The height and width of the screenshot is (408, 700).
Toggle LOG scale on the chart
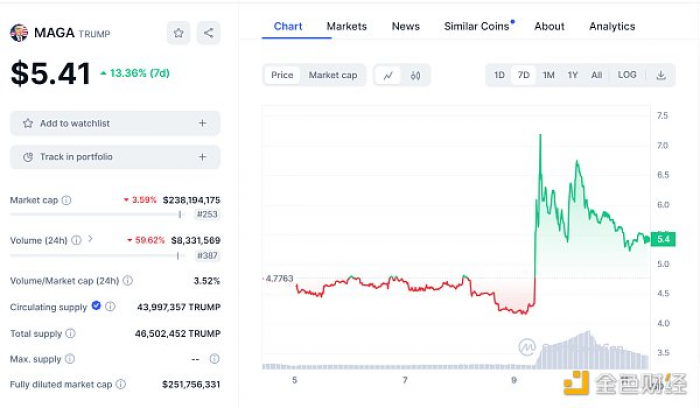(x=627, y=75)
